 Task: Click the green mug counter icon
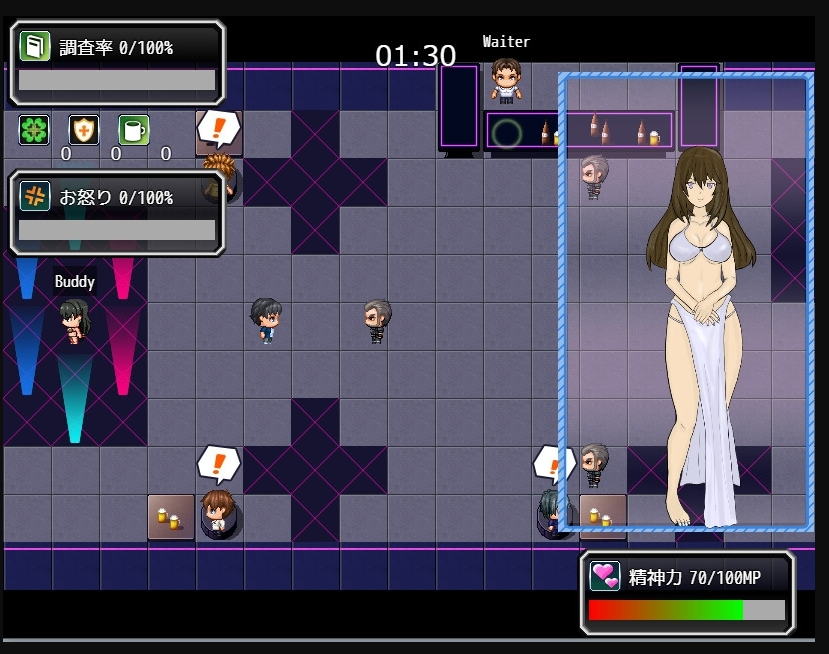click(x=133, y=130)
